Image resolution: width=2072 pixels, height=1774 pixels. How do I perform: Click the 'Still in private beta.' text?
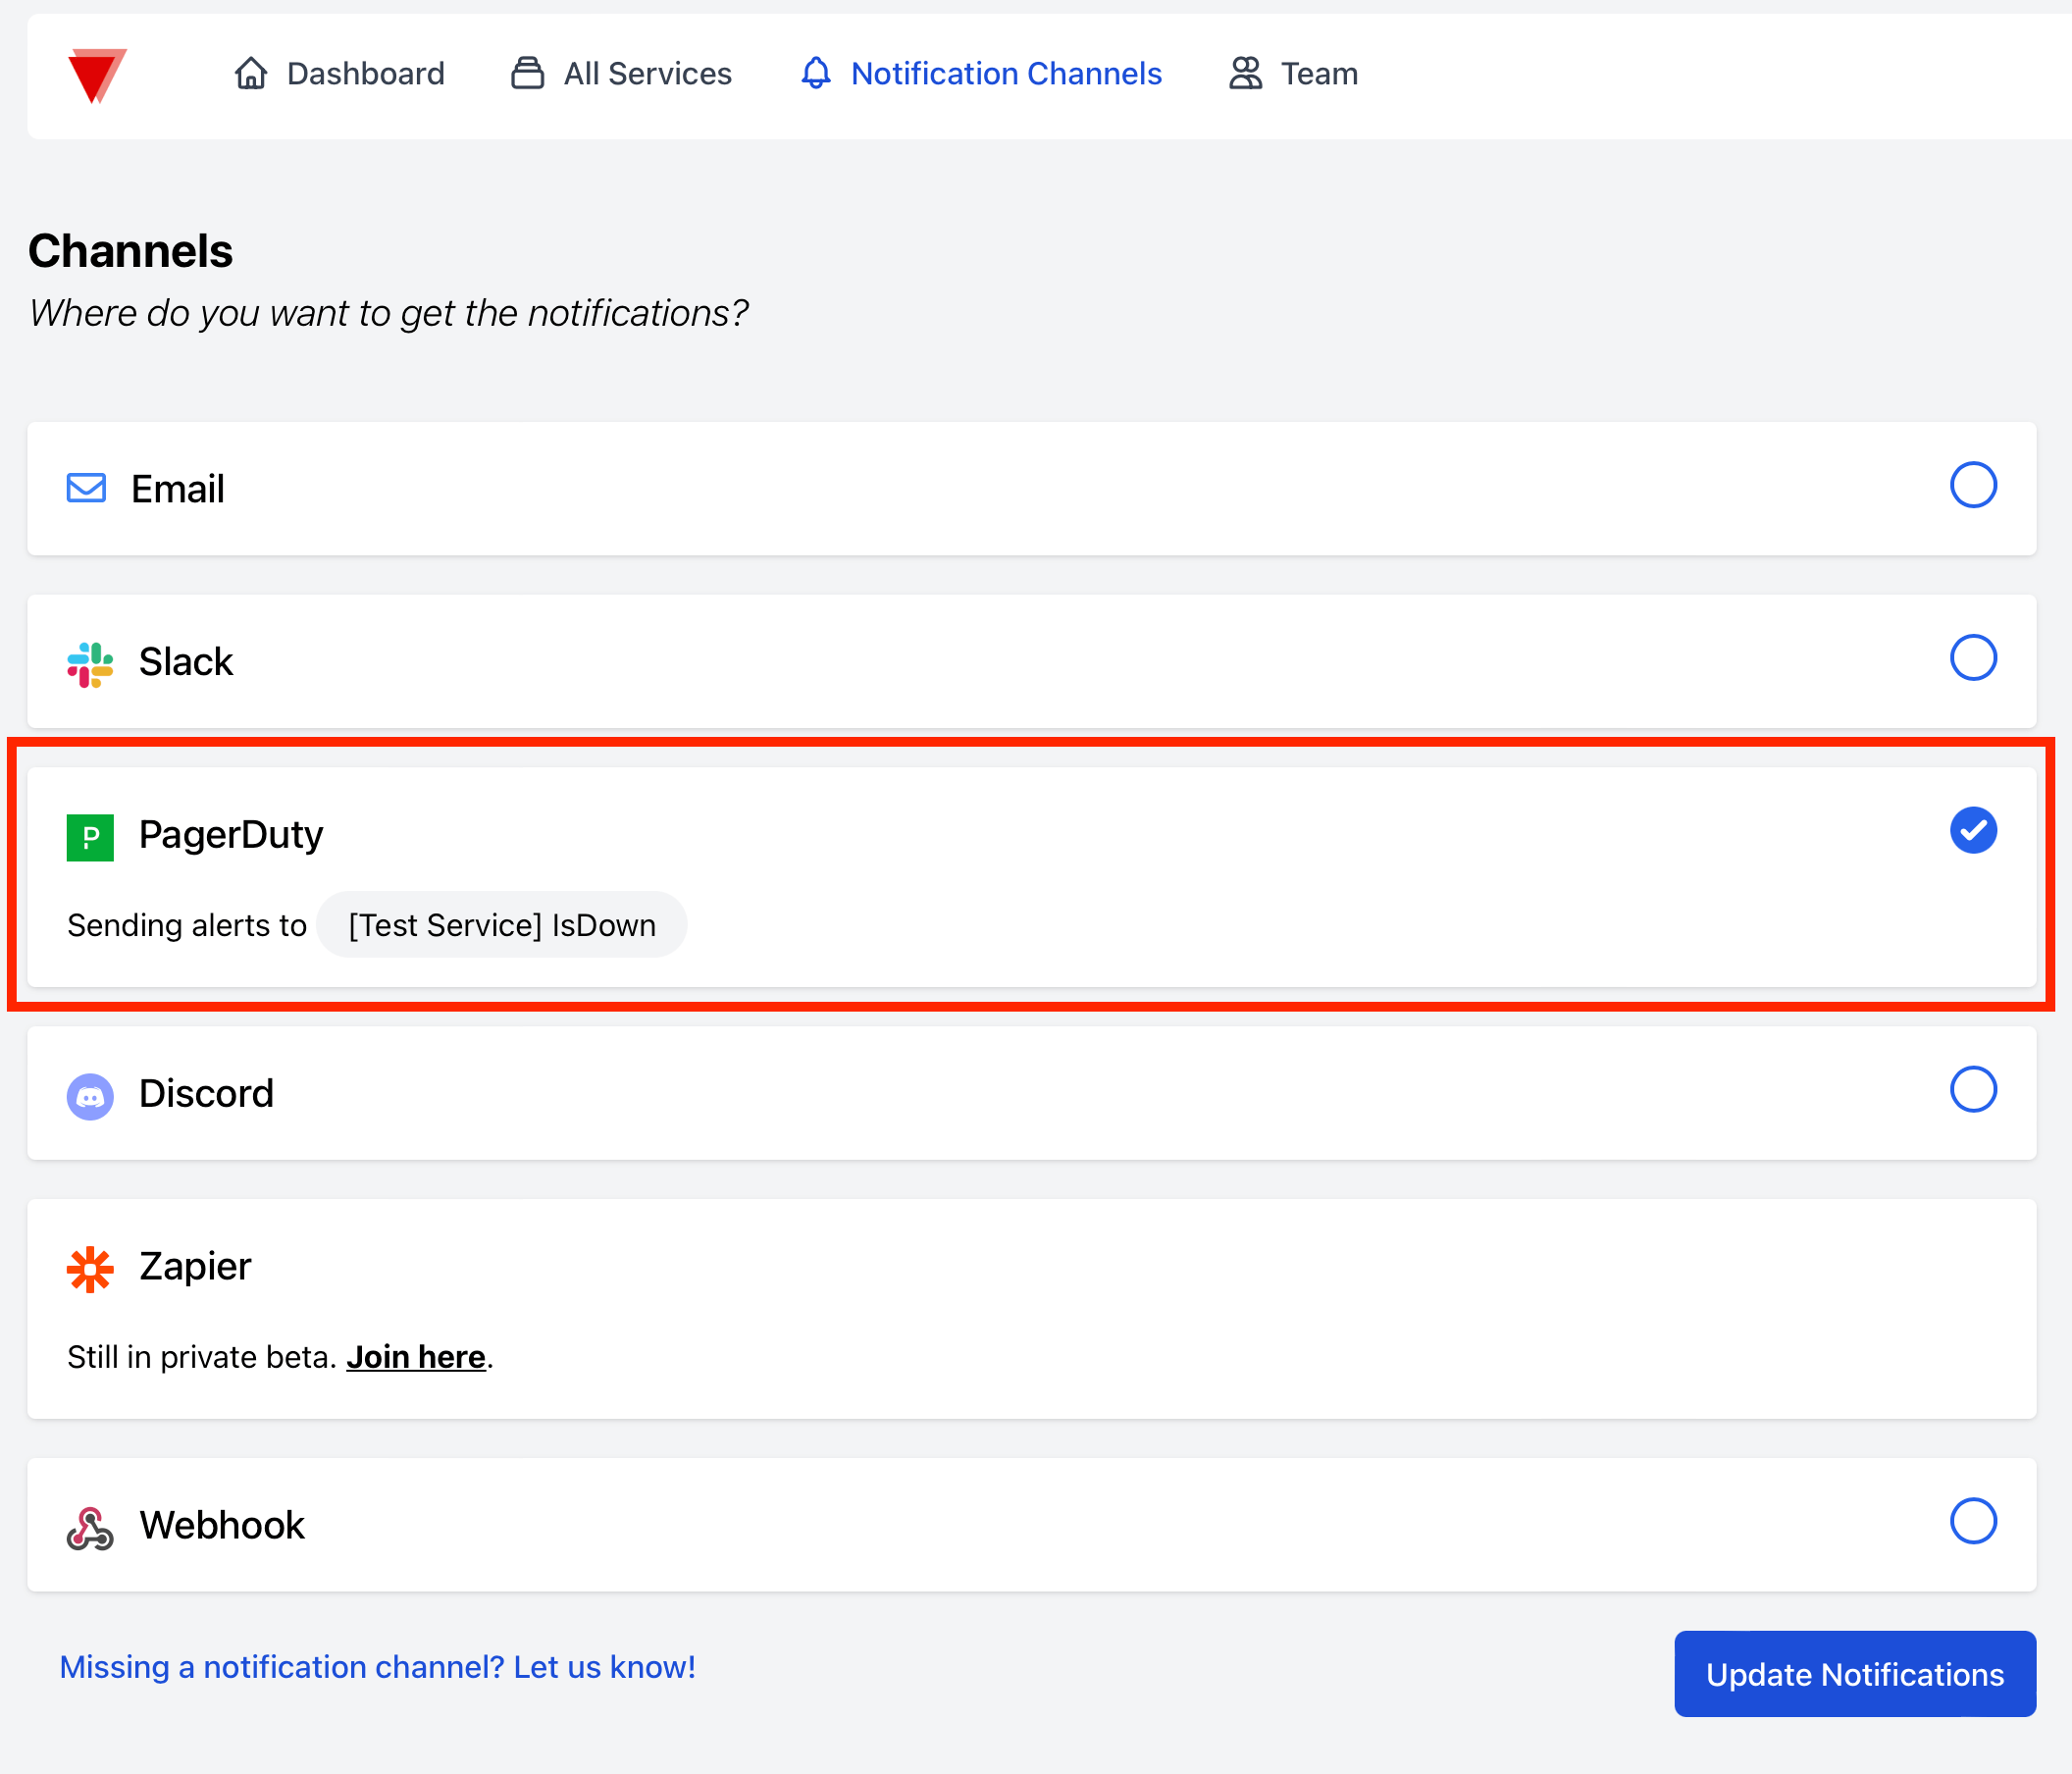pyautogui.click(x=202, y=1357)
